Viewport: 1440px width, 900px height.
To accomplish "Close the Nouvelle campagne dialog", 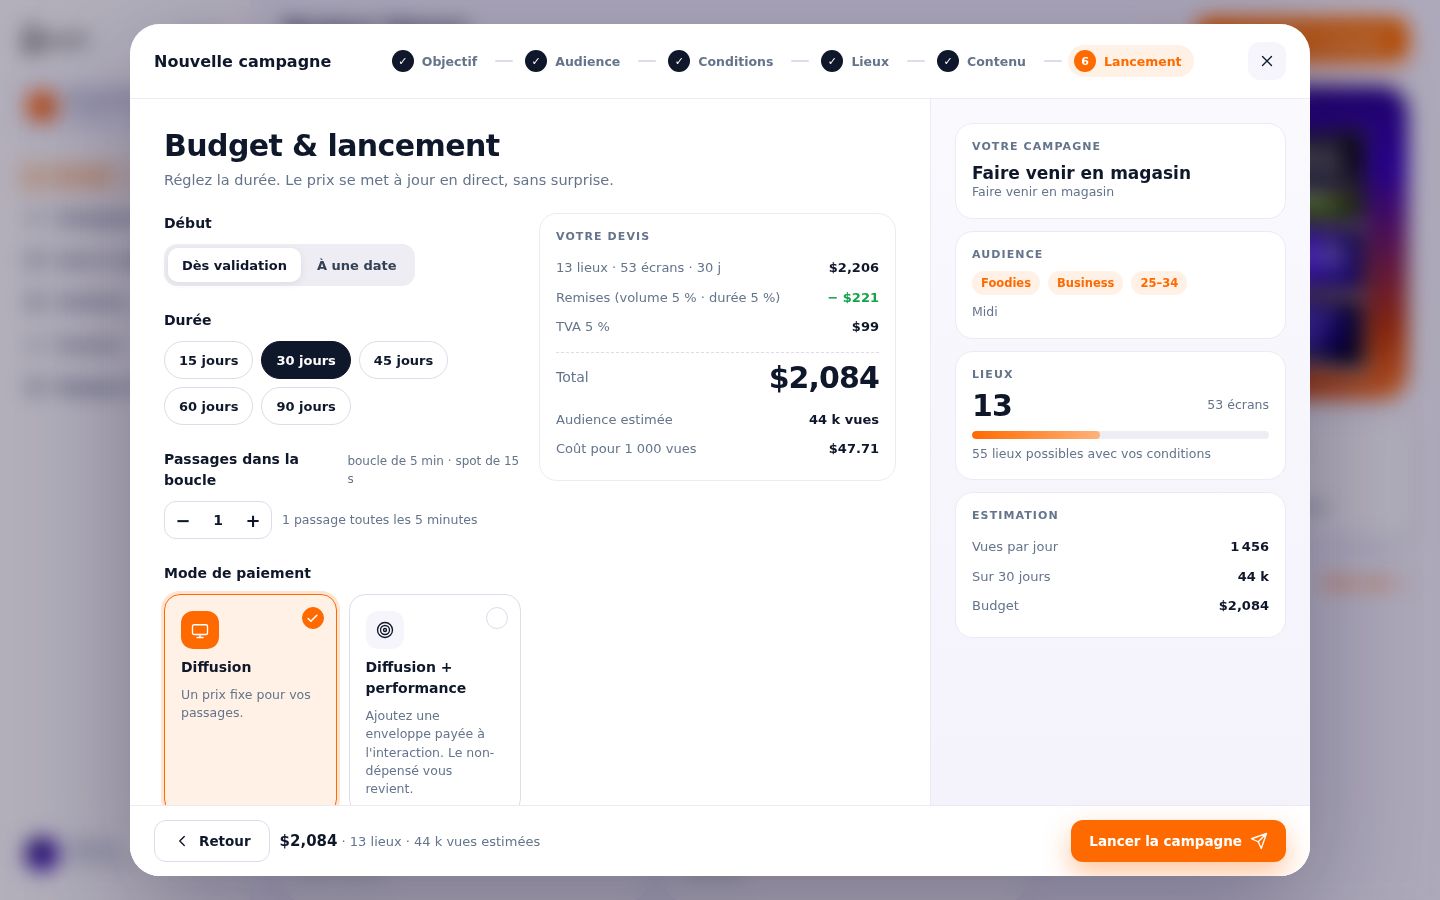I will 1266,61.
